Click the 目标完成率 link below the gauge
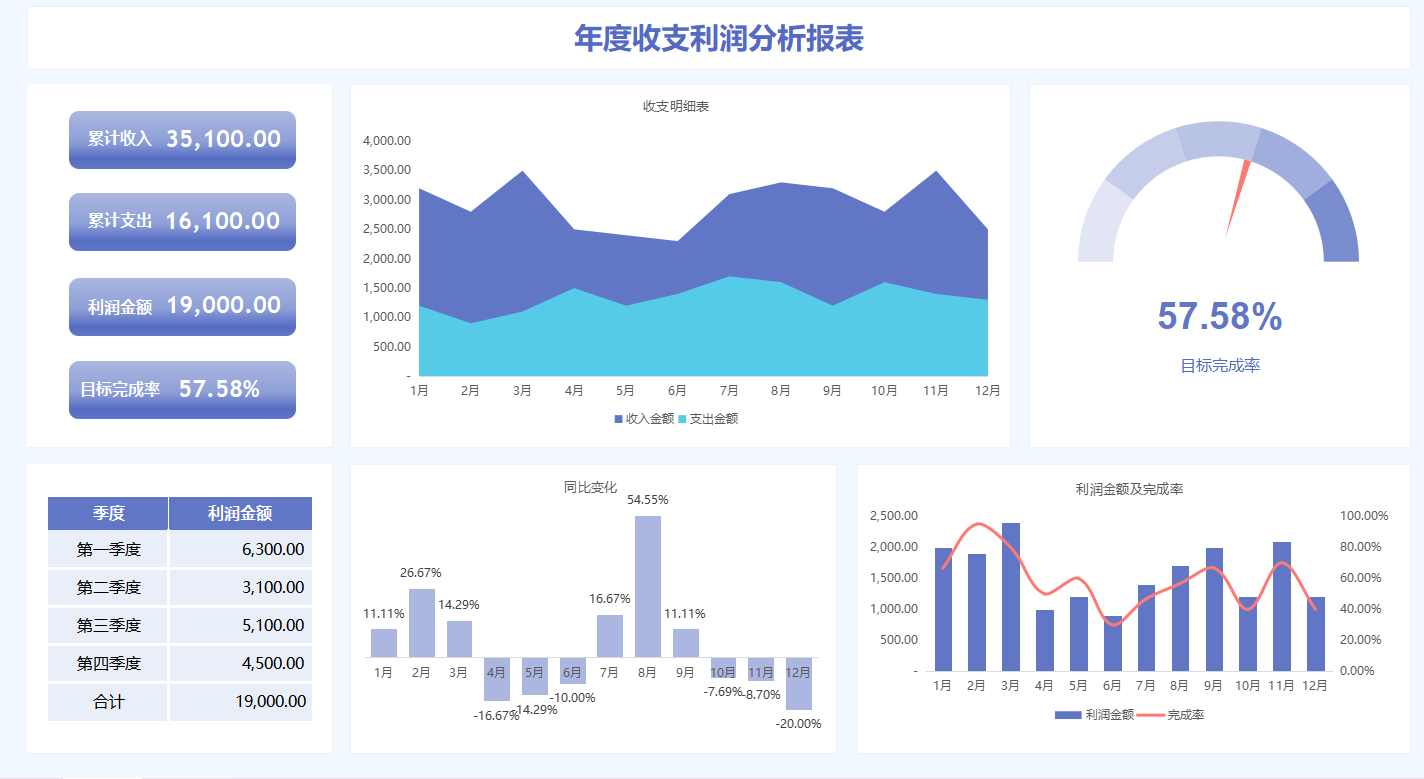This screenshot has height=779, width=1424. point(1220,365)
